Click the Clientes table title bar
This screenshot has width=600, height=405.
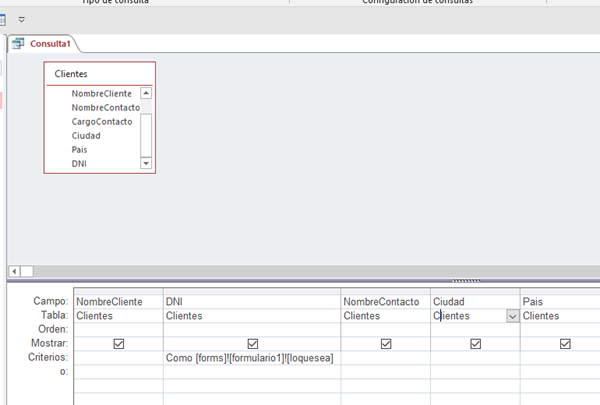tap(99, 73)
